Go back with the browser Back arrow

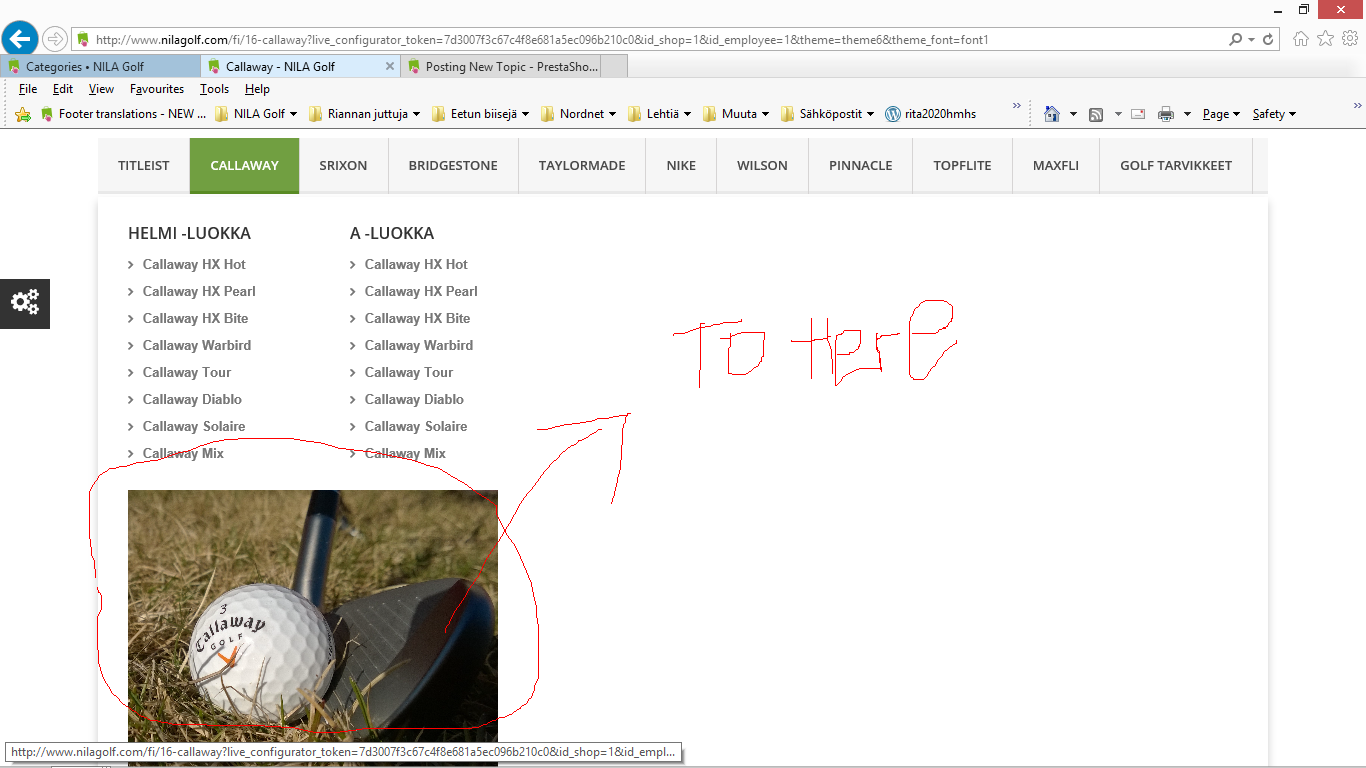[20, 39]
